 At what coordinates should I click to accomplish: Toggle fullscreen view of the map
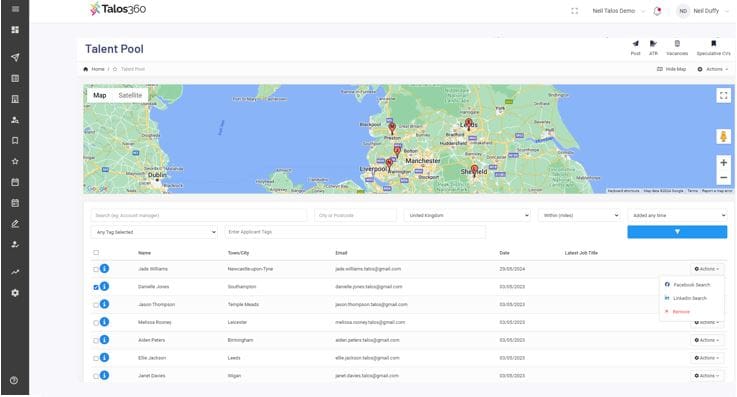723,96
